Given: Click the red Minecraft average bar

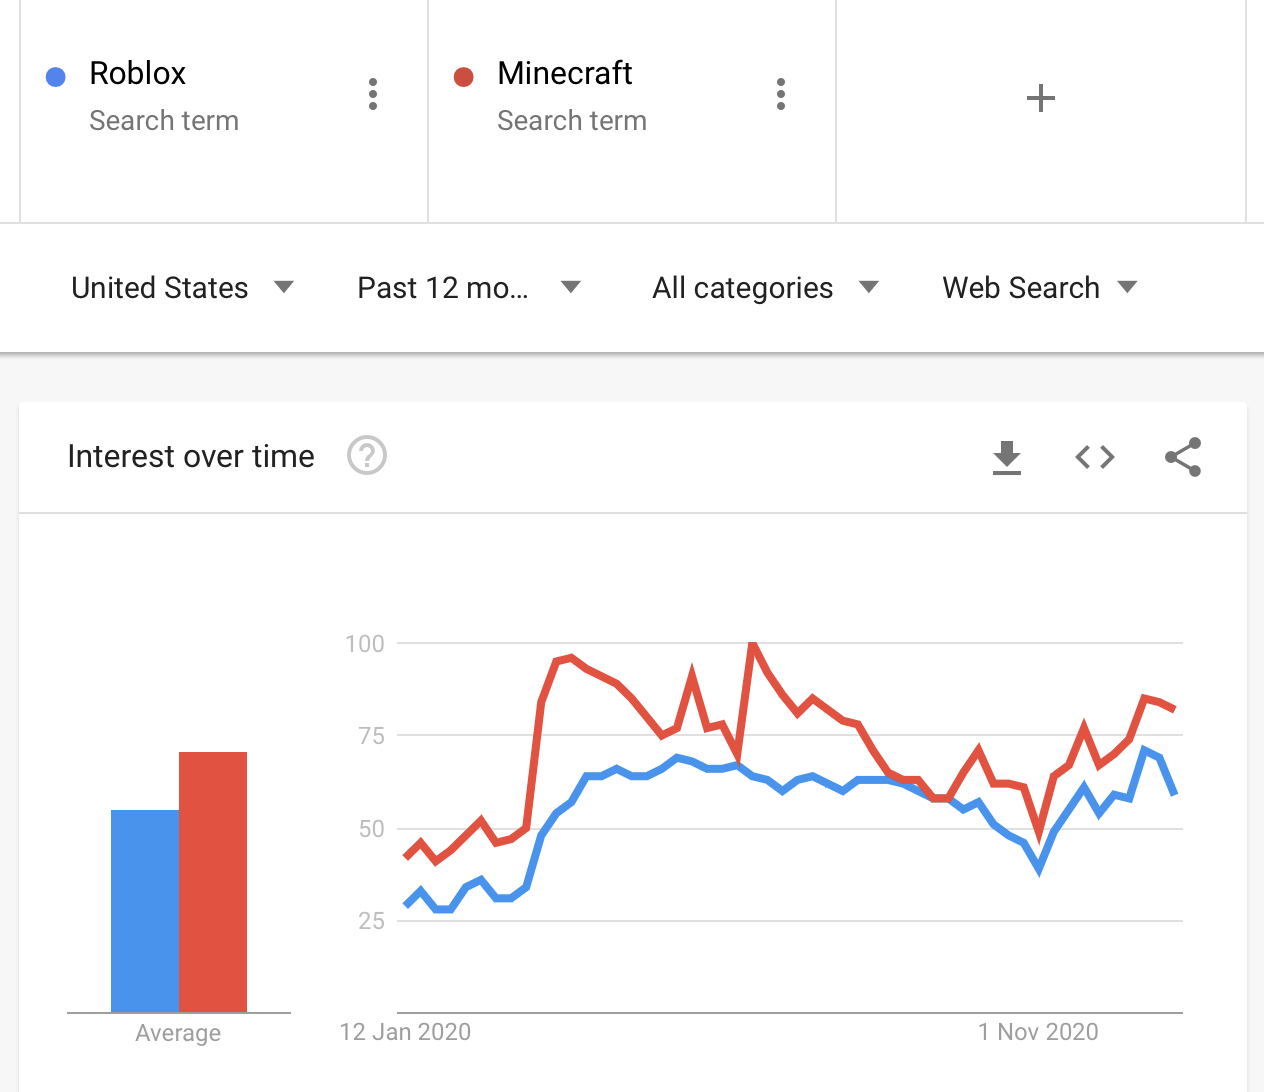Looking at the screenshot, I should [213, 880].
